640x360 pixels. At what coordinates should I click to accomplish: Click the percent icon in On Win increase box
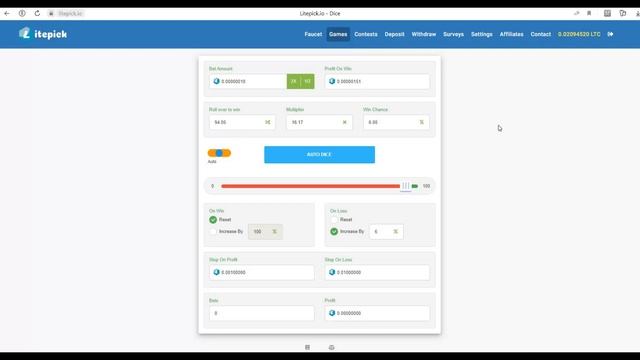[x=274, y=231]
